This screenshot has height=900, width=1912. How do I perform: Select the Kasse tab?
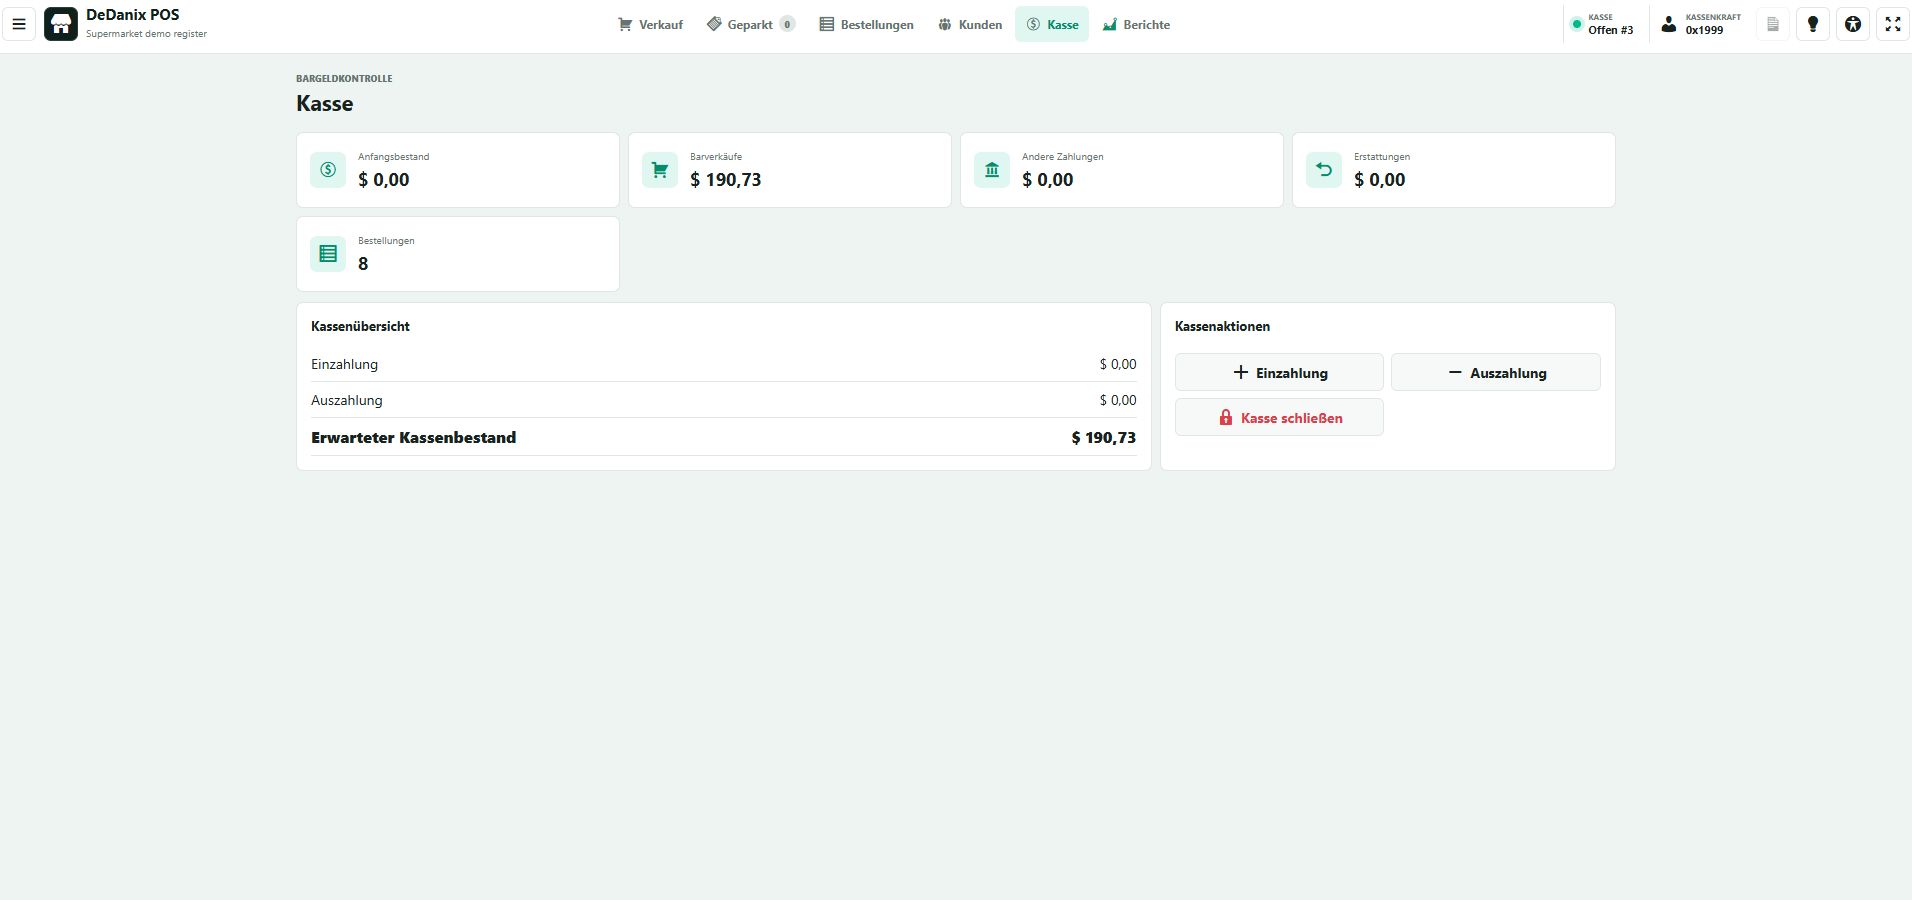1052,24
